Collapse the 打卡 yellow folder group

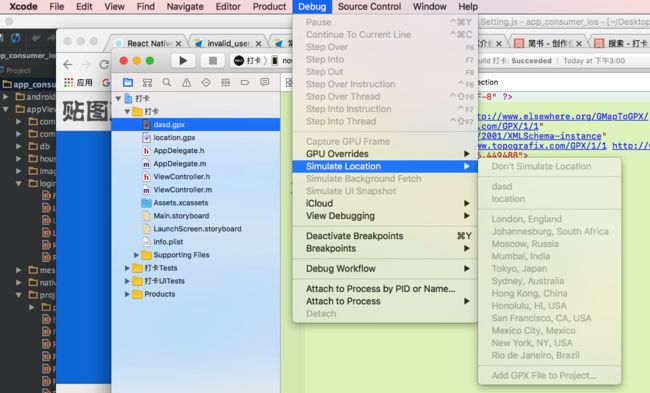pyautogui.click(x=127, y=112)
